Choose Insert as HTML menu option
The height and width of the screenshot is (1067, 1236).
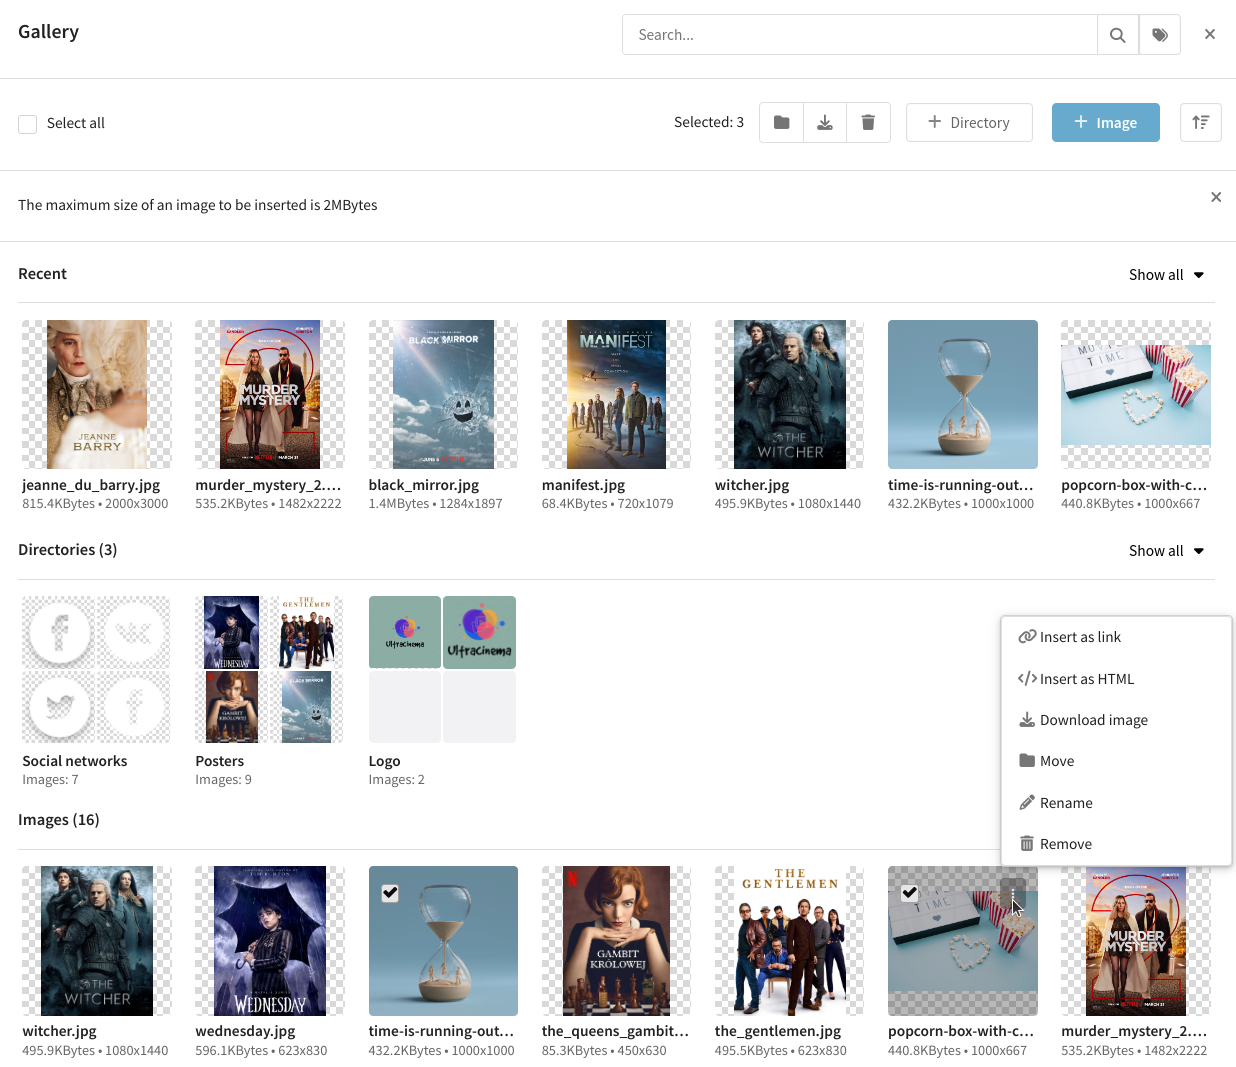[1116, 679]
